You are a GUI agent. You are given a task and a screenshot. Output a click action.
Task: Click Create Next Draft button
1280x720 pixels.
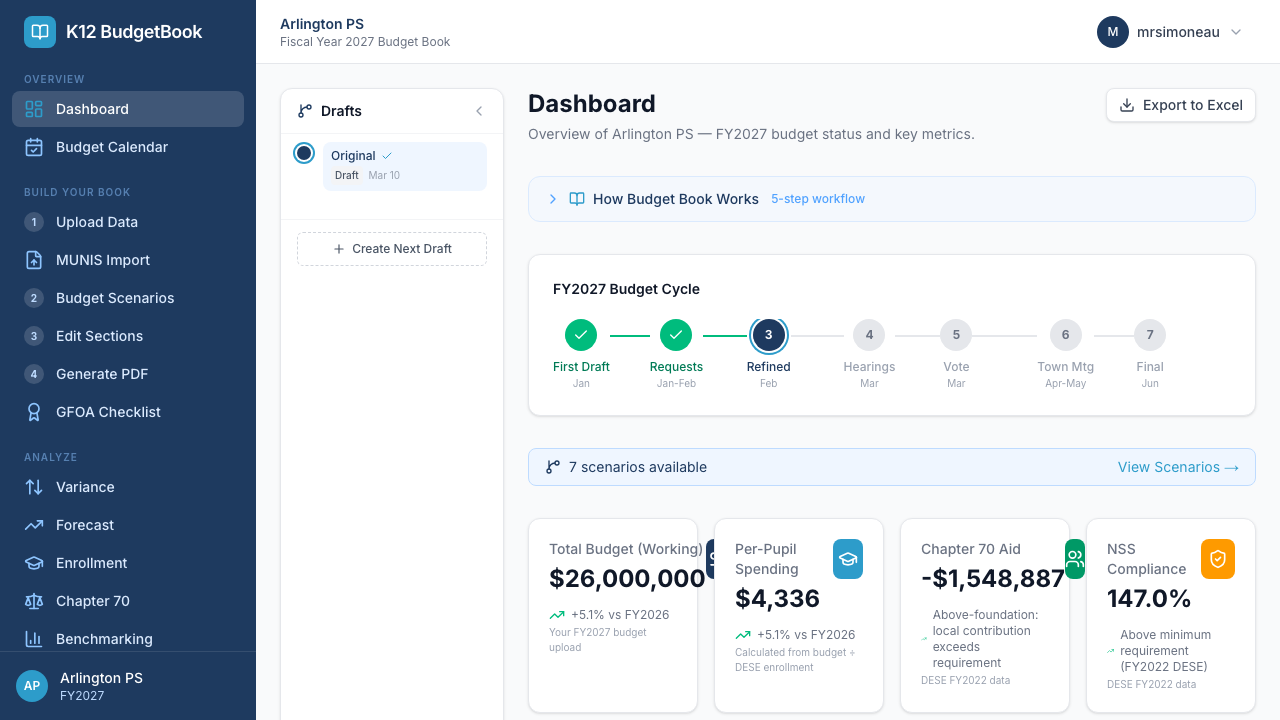point(392,249)
